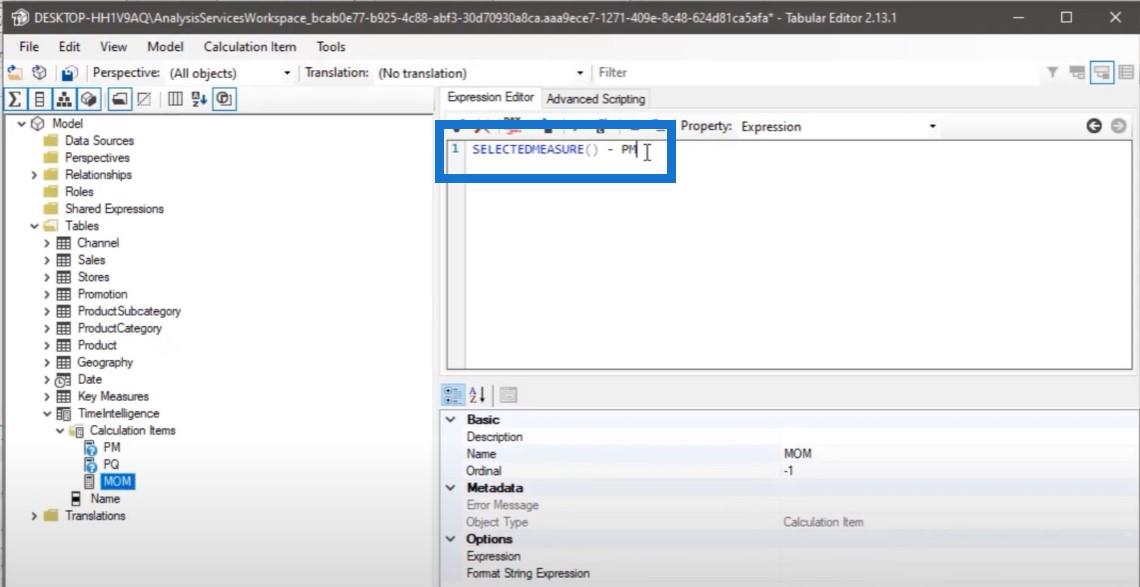Viewport: 1140px width, 587px height.
Task: Select the Date table
Action: point(89,379)
